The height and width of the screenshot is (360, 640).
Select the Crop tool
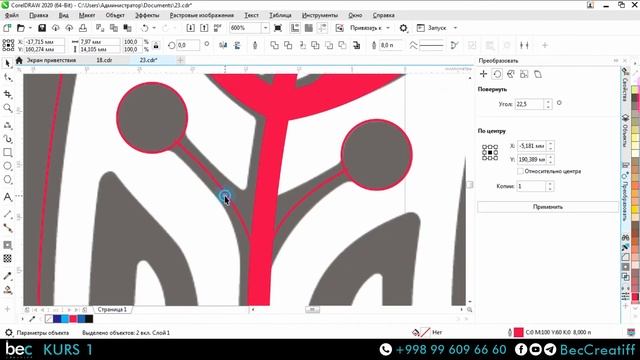(x=7, y=94)
